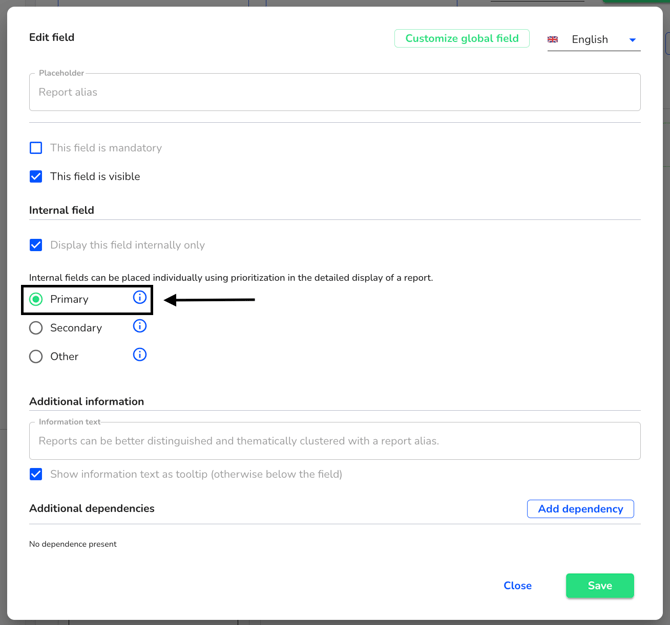Image resolution: width=670 pixels, height=625 pixels.
Task: Close the Edit field dialog
Action: point(517,586)
